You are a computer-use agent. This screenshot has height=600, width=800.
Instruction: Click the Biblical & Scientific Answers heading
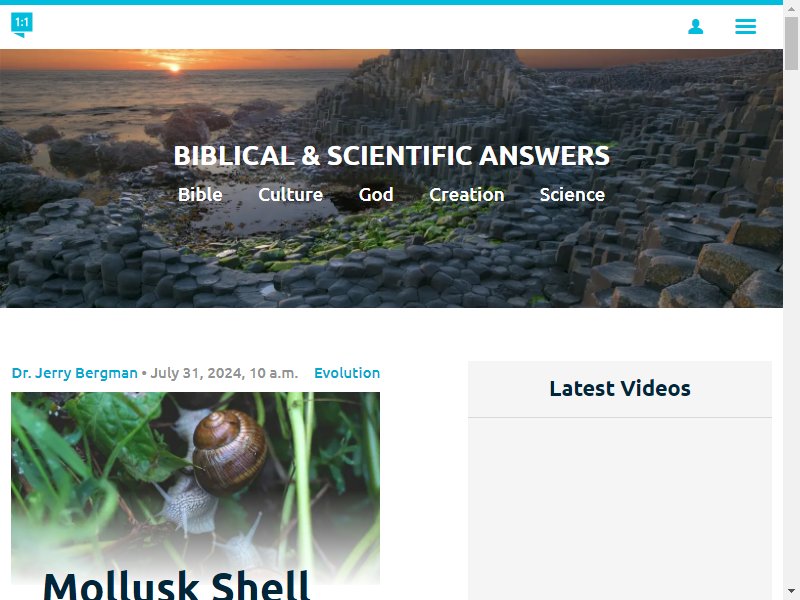[391, 156]
